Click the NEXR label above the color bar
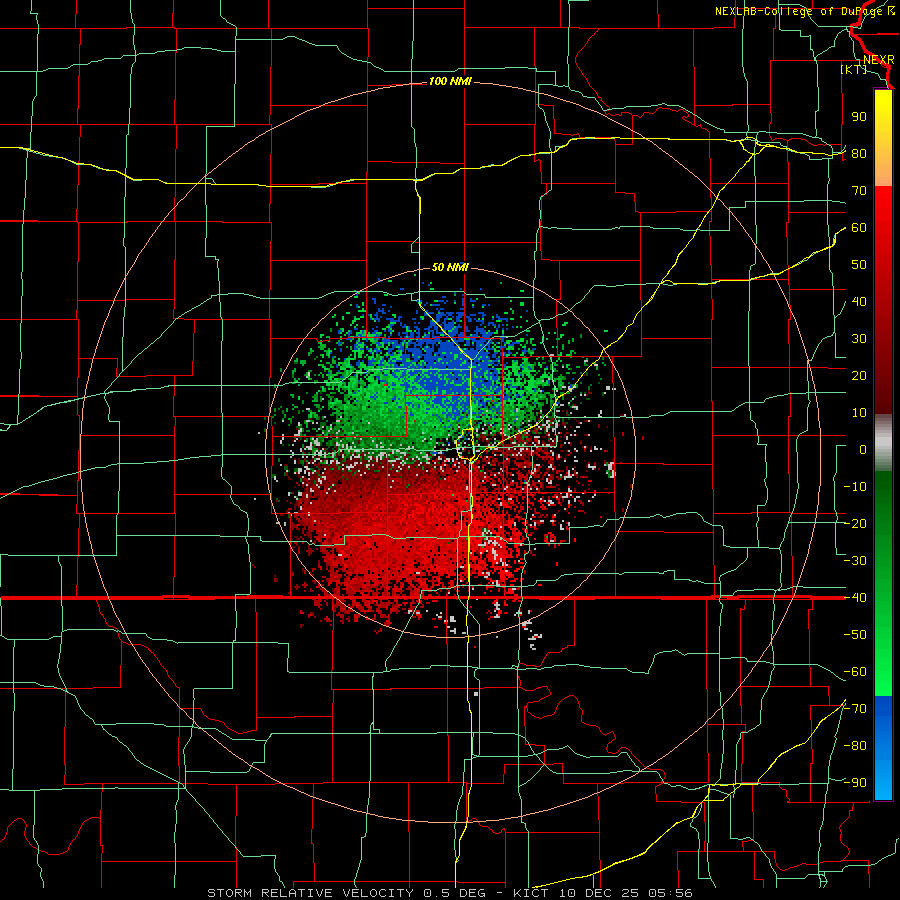Image resolution: width=900 pixels, height=900 pixels. (879, 60)
